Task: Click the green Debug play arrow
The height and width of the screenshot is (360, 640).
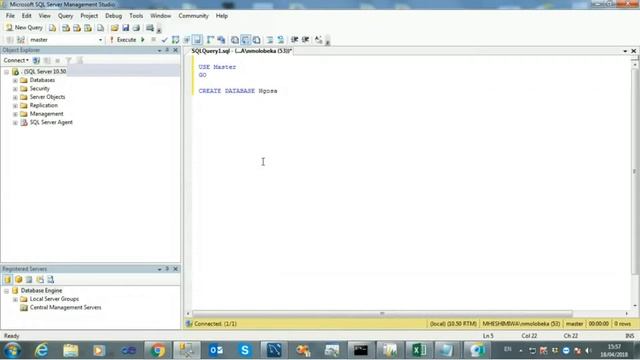Action: 143,40
